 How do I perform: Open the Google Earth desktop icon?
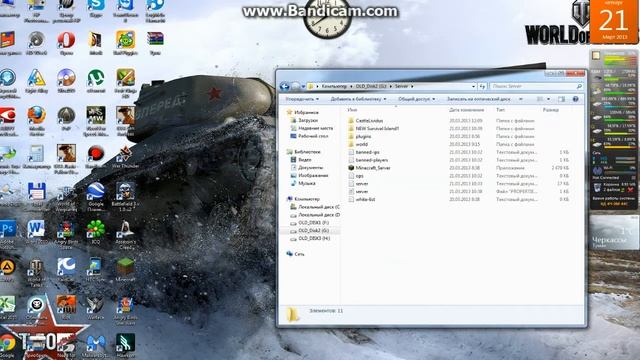click(x=96, y=196)
